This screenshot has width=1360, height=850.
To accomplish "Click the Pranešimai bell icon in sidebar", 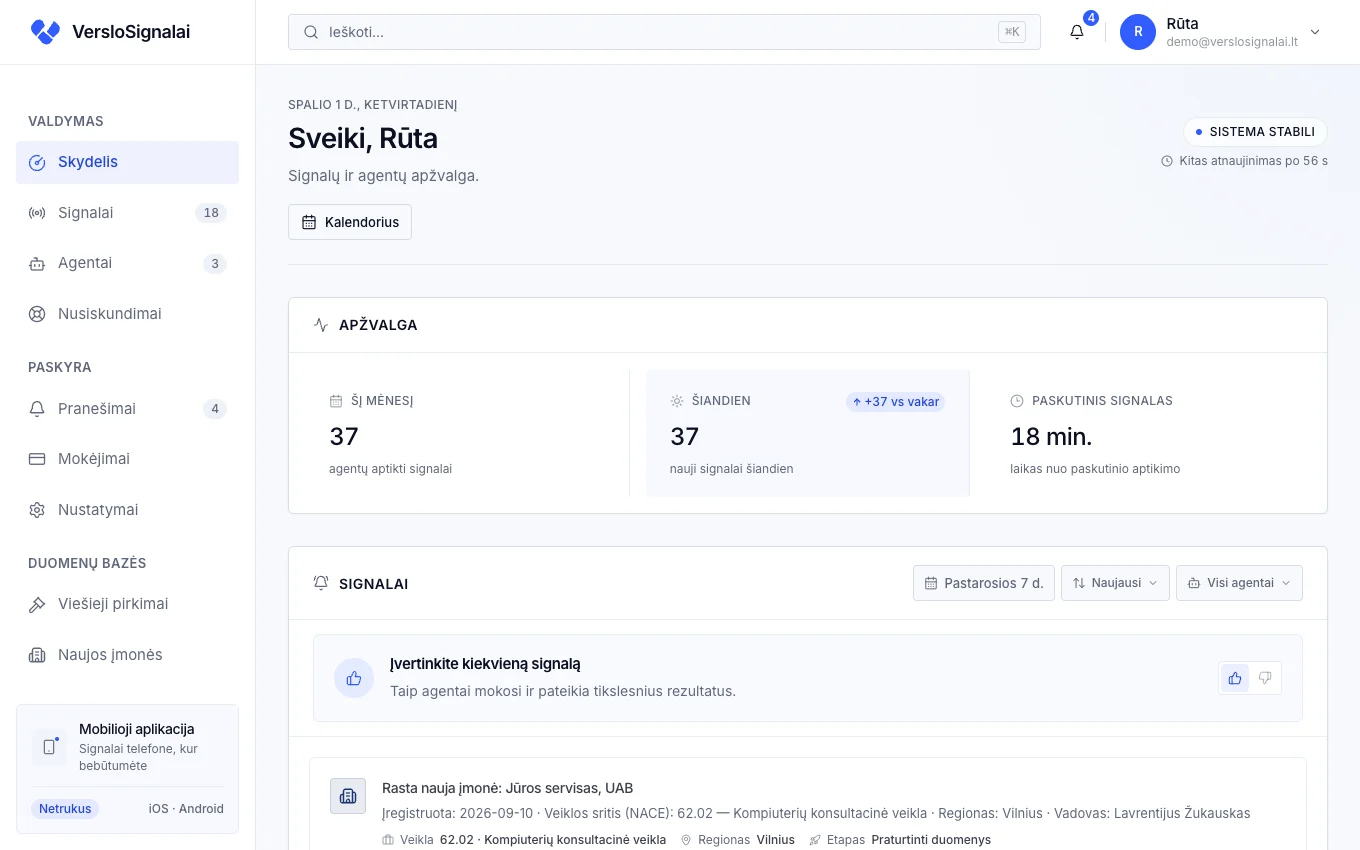I will 37,409.
